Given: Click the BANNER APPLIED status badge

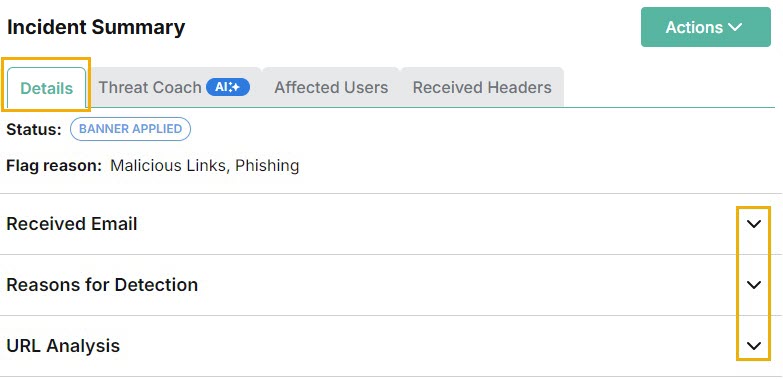Looking at the screenshot, I should (130, 129).
